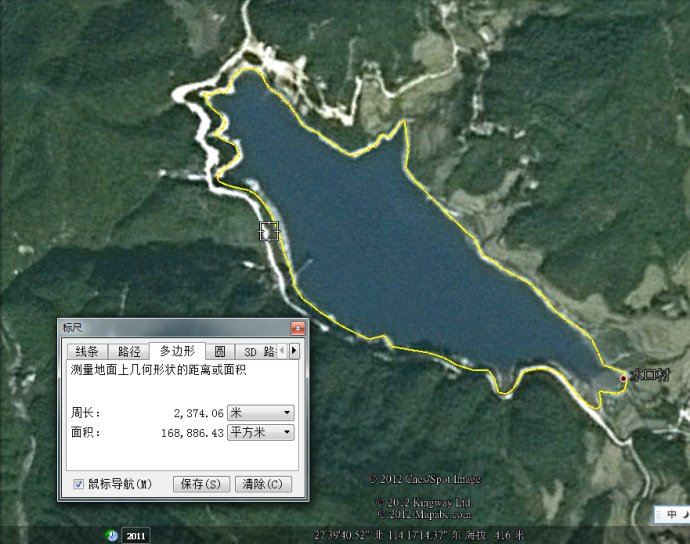Open the 面积 unit dropdown (平方米)
The width and height of the screenshot is (690, 544).
pyautogui.click(x=261, y=432)
